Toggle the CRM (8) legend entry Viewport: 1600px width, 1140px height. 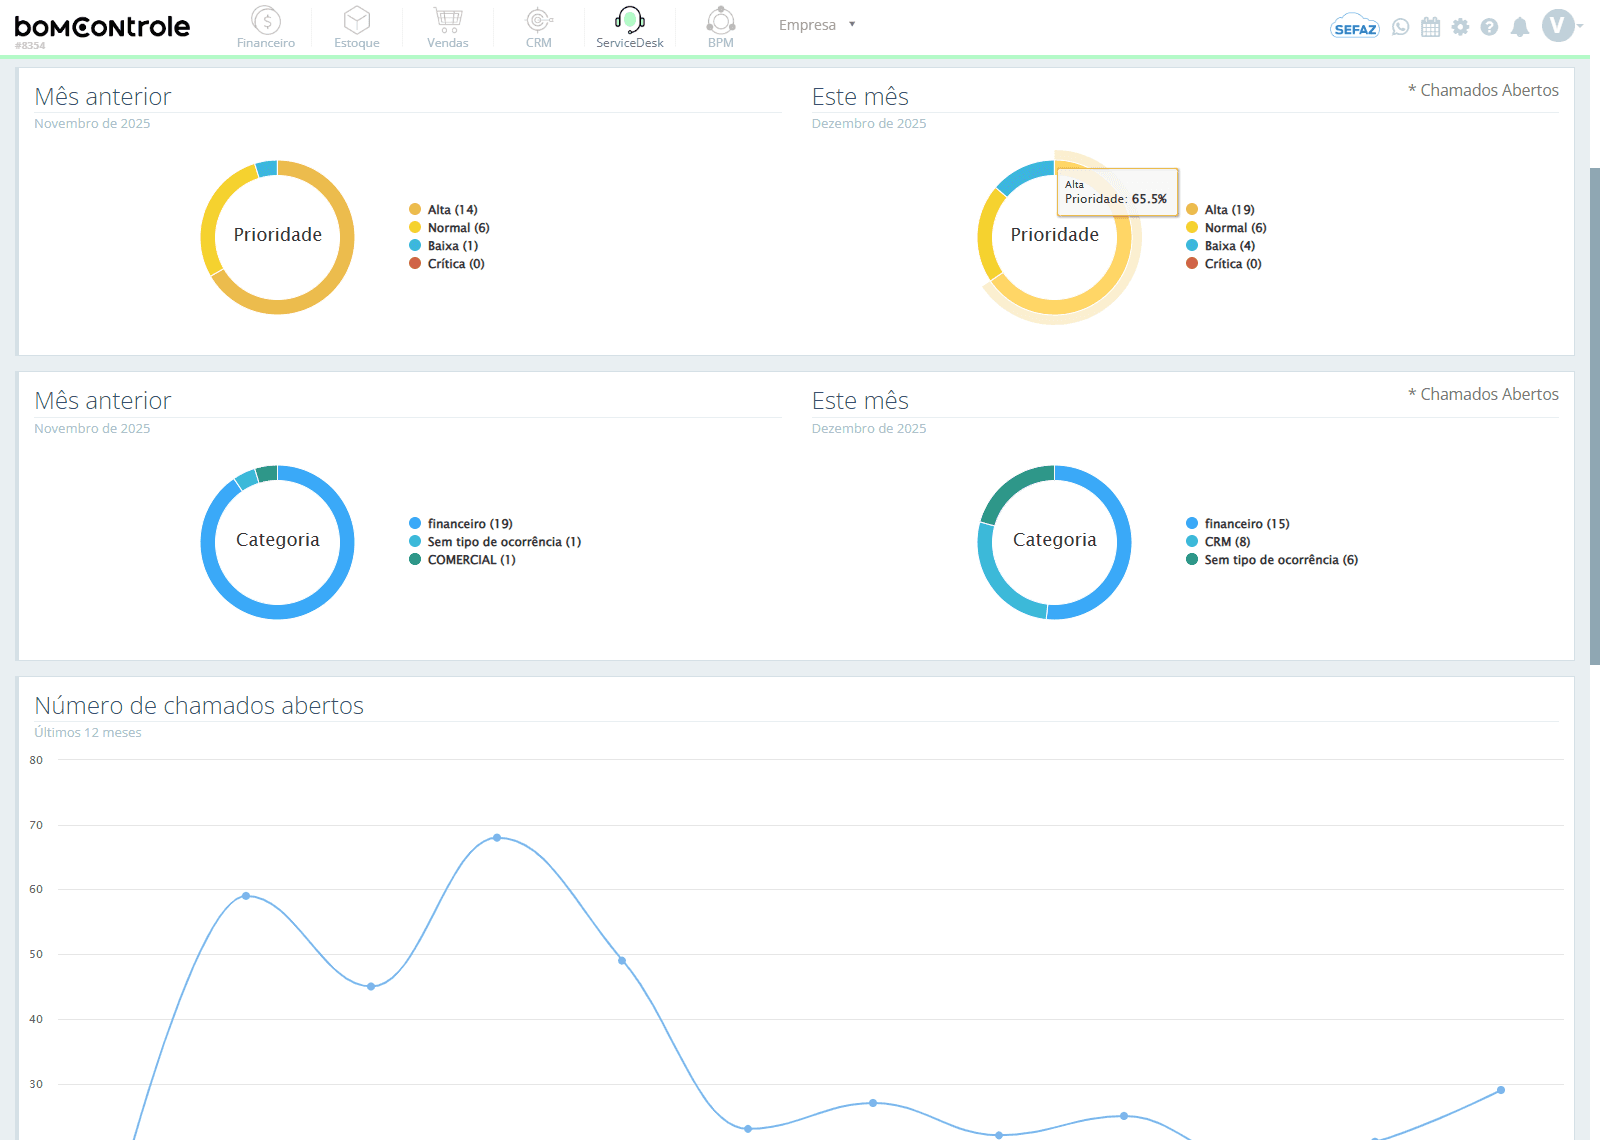[x=1218, y=542]
